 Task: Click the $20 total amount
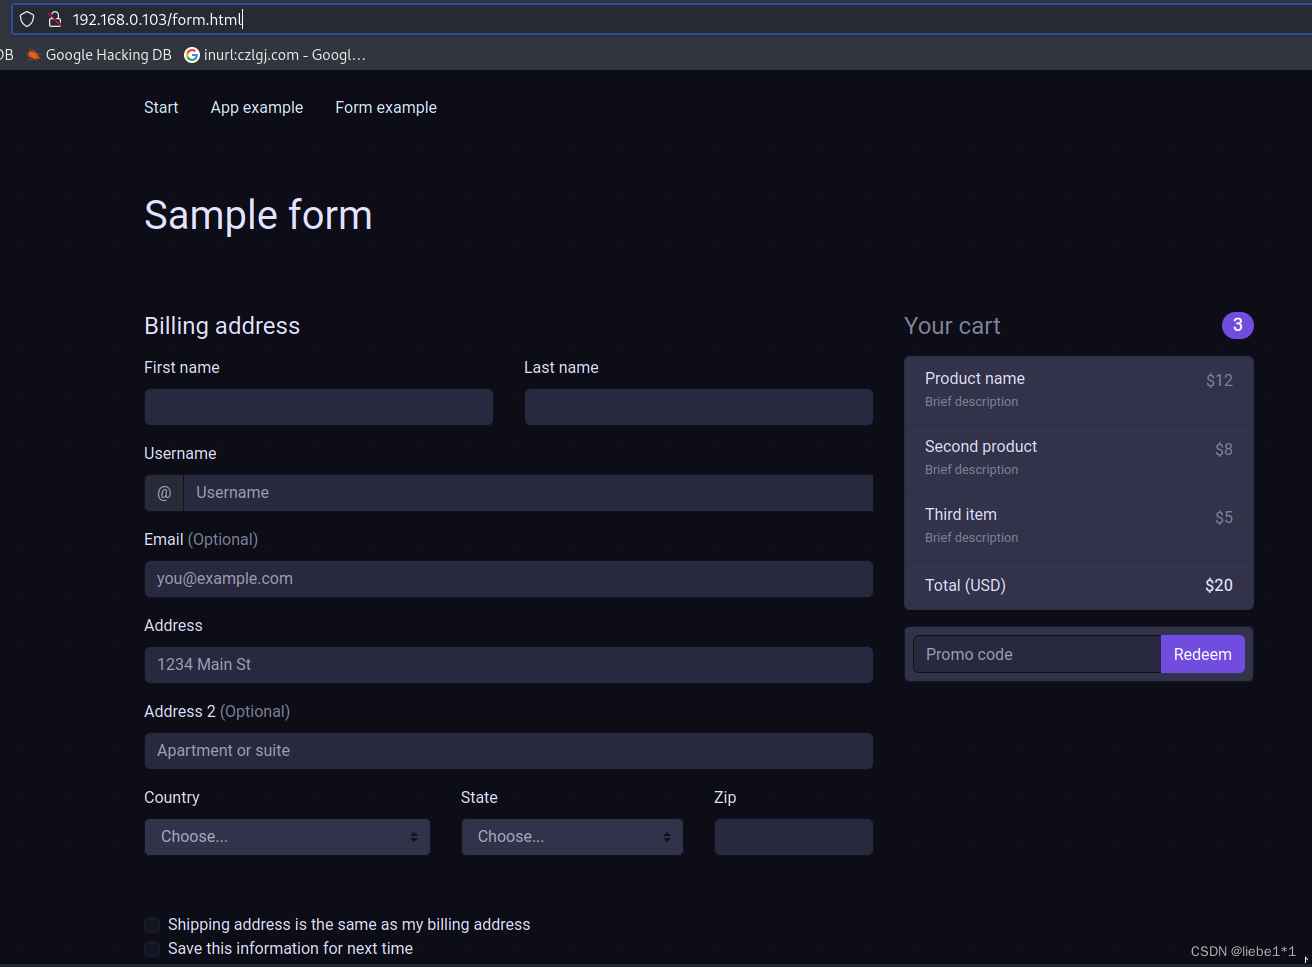[x=1219, y=585]
